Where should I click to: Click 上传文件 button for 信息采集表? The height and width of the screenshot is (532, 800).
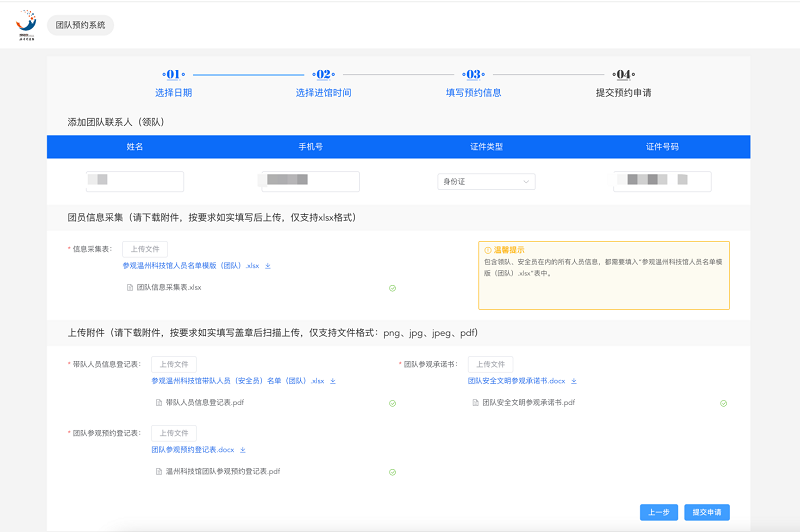(x=145, y=249)
